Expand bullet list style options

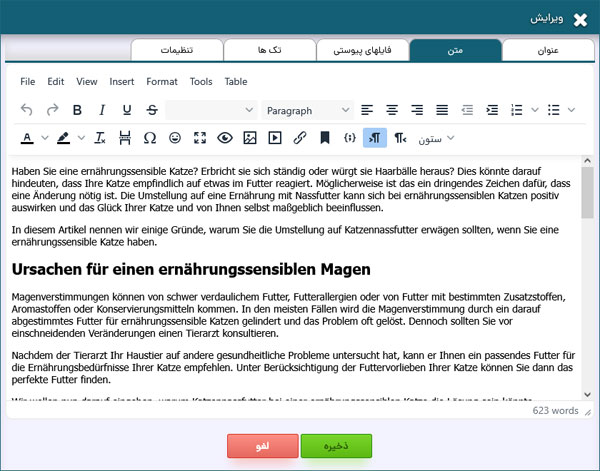(571, 110)
